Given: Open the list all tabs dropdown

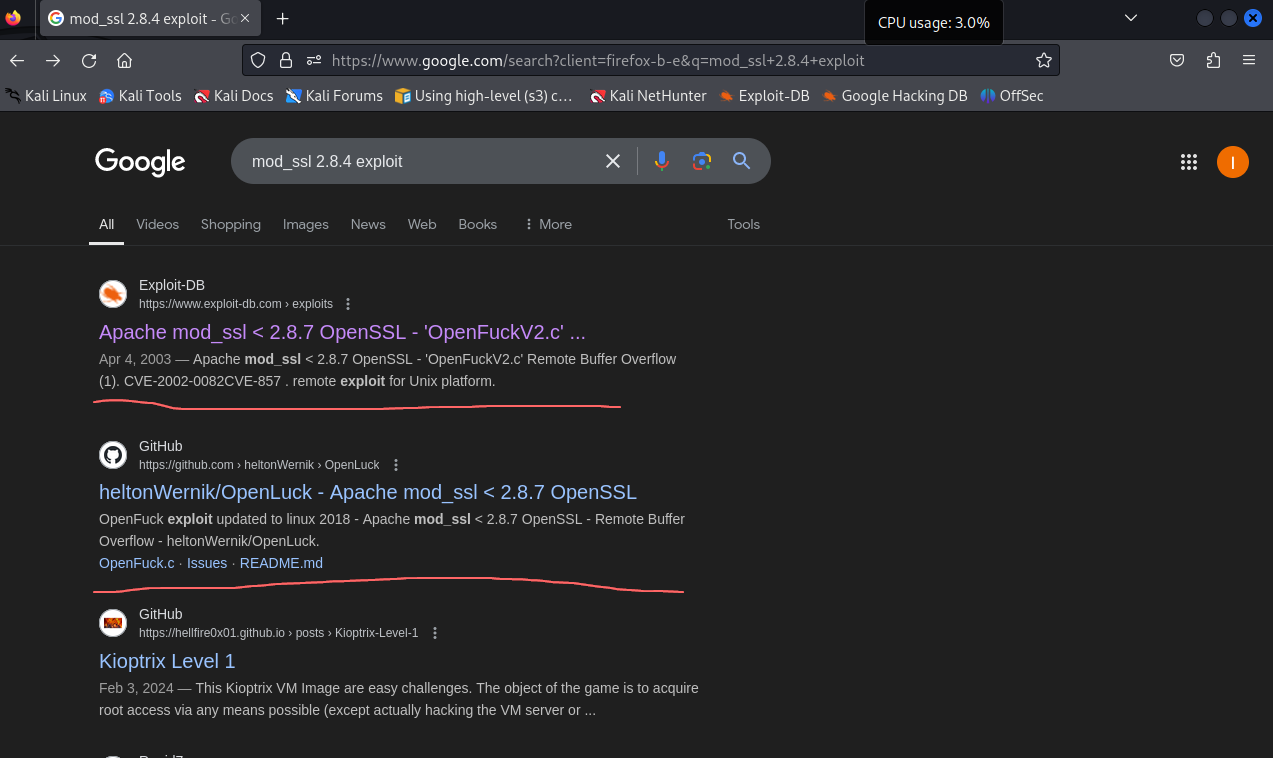Looking at the screenshot, I should coord(1131,18).
